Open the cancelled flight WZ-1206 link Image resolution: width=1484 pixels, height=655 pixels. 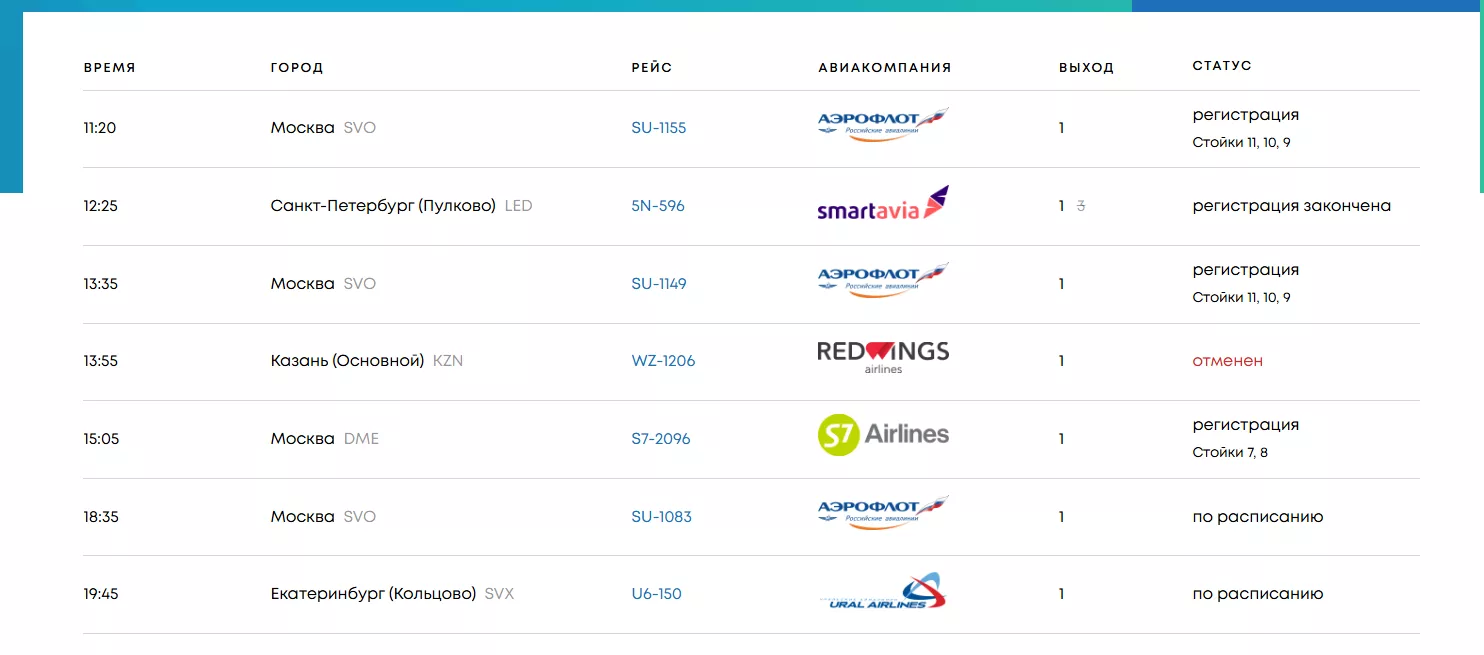coord(663,361)
